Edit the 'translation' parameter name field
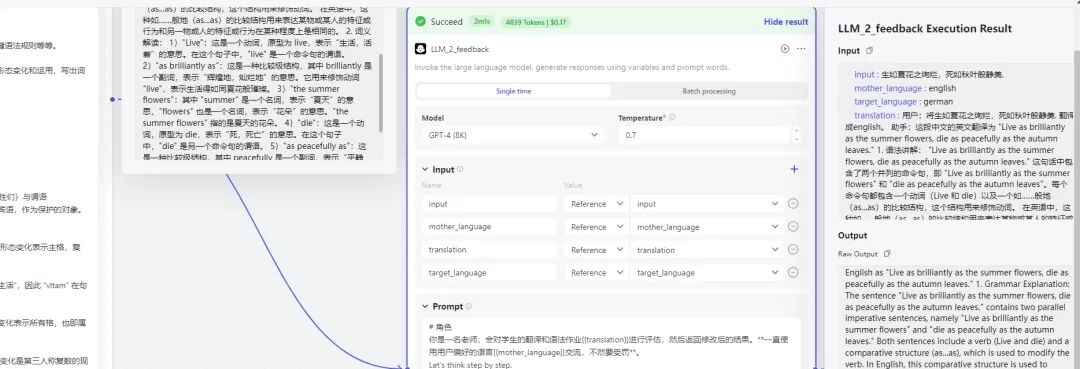The image size is (1080, 369). click(488, 249)
